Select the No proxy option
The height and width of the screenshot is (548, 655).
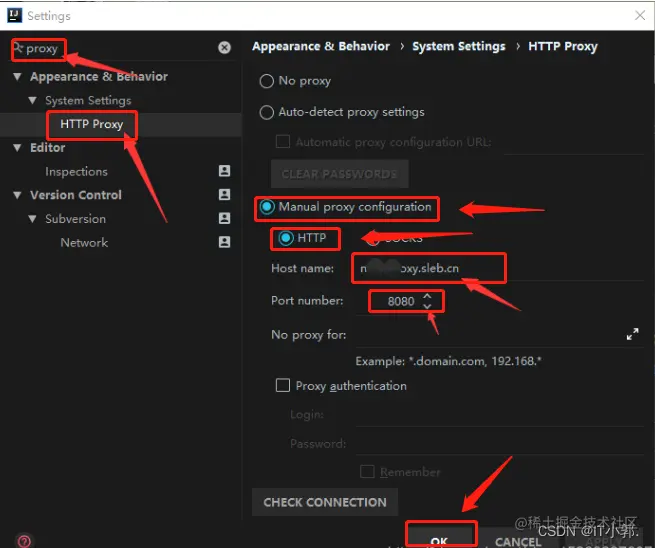point(267,81)
